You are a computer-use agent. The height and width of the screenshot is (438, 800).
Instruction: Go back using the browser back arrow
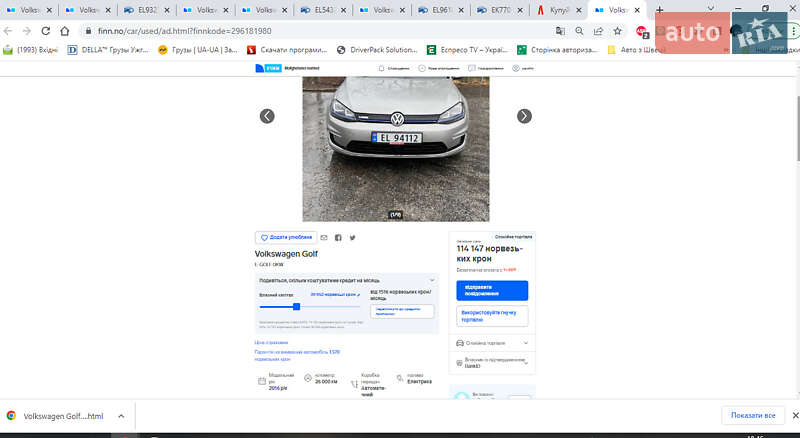point(10,31)
